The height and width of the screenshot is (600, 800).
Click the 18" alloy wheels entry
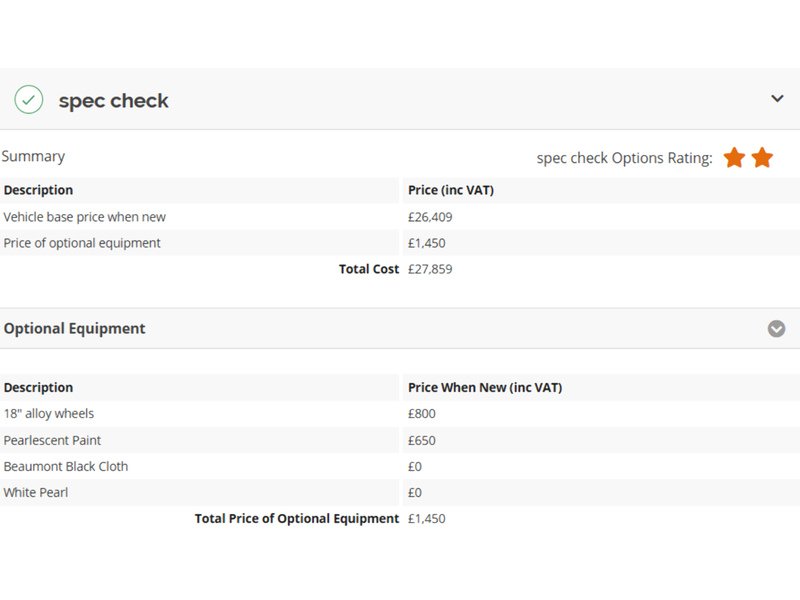click(x=49, y=414)
